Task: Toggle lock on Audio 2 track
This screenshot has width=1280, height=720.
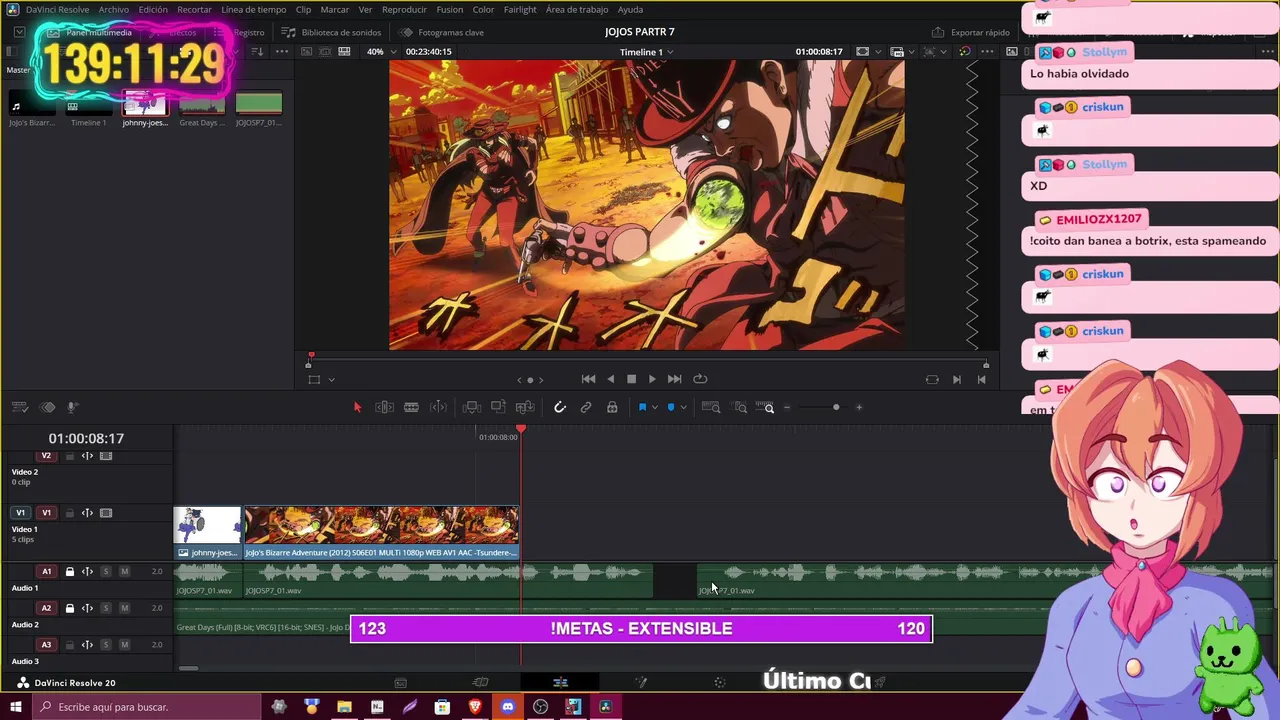Action: point(70,608)
